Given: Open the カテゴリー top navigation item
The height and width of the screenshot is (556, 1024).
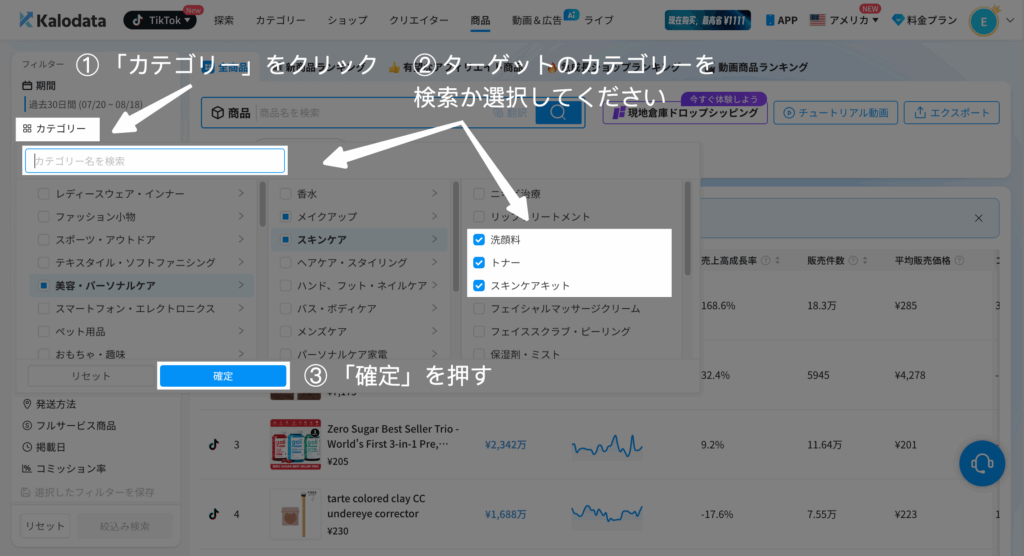Looking at the screenshot, I should point(280,20).
